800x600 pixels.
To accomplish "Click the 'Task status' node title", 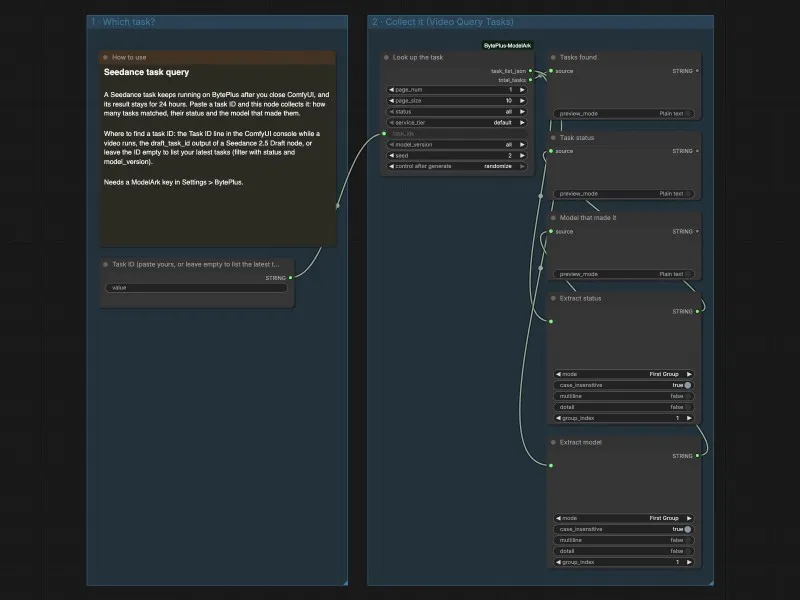I will [577, 138].
